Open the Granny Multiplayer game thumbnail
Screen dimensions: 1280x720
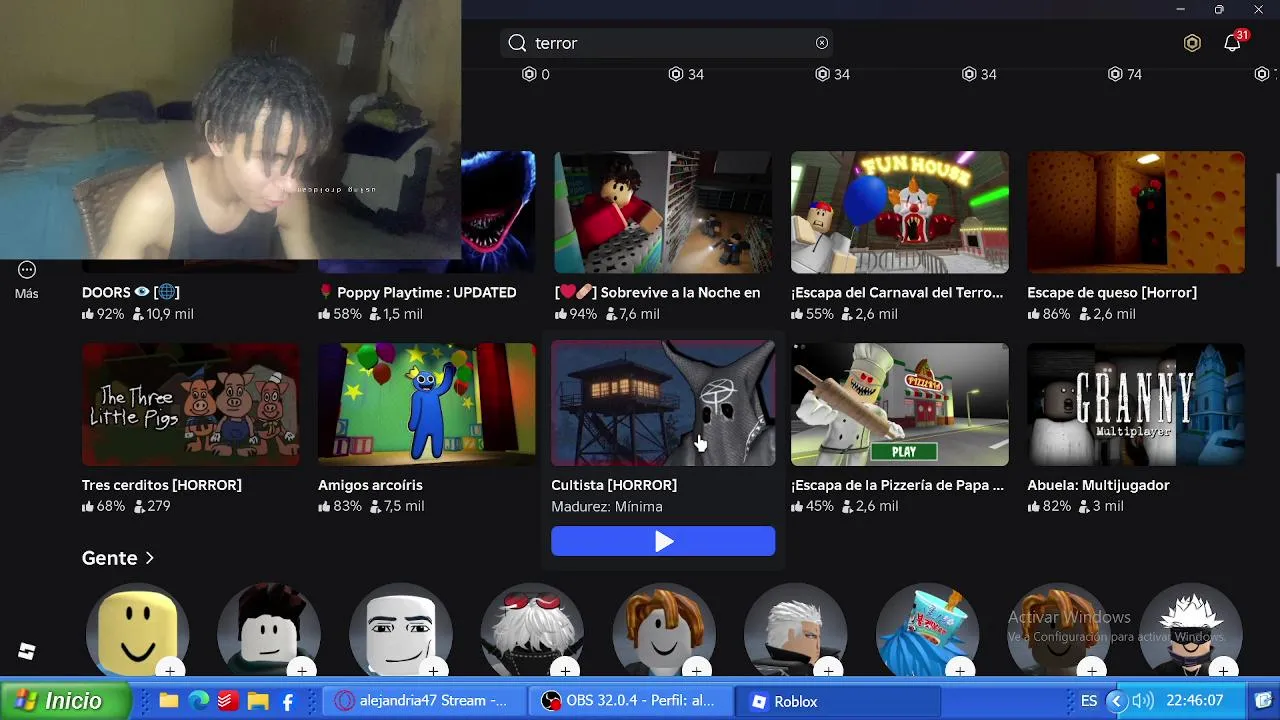point(1136,404)
